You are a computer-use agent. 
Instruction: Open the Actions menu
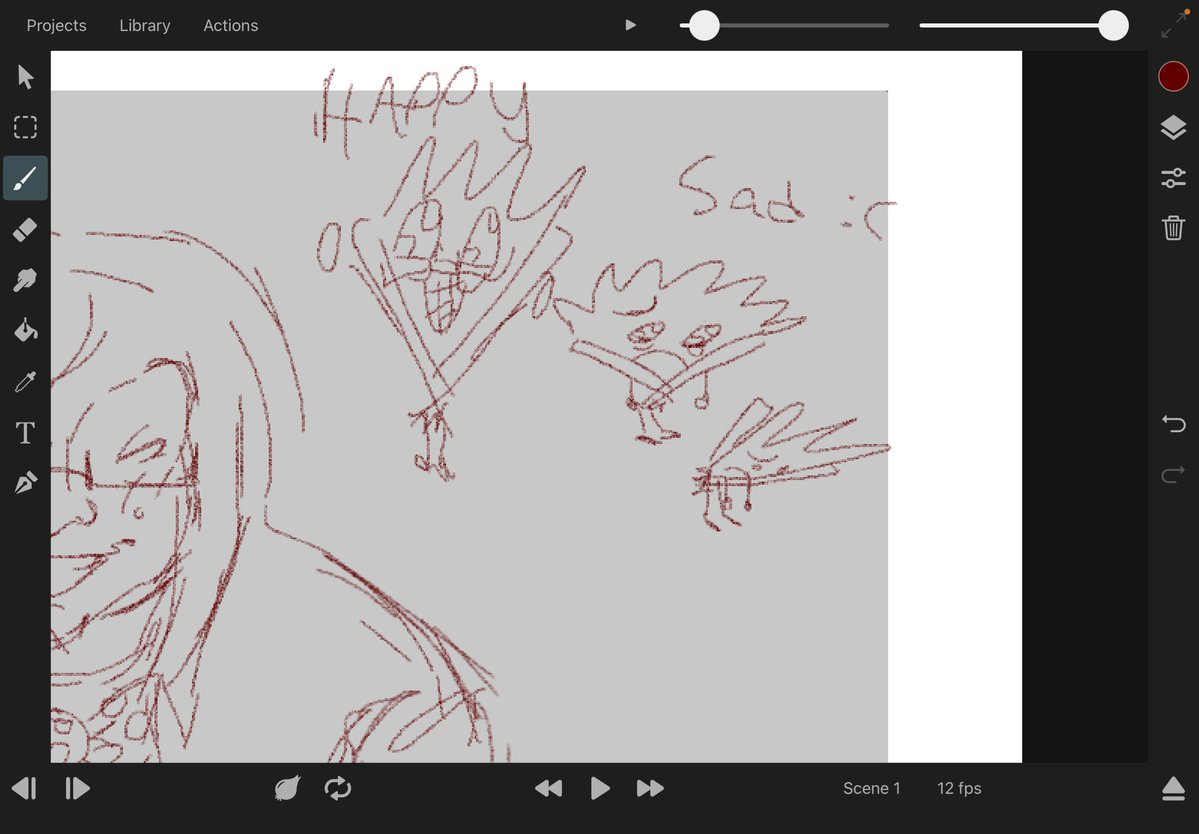[230, 25]
